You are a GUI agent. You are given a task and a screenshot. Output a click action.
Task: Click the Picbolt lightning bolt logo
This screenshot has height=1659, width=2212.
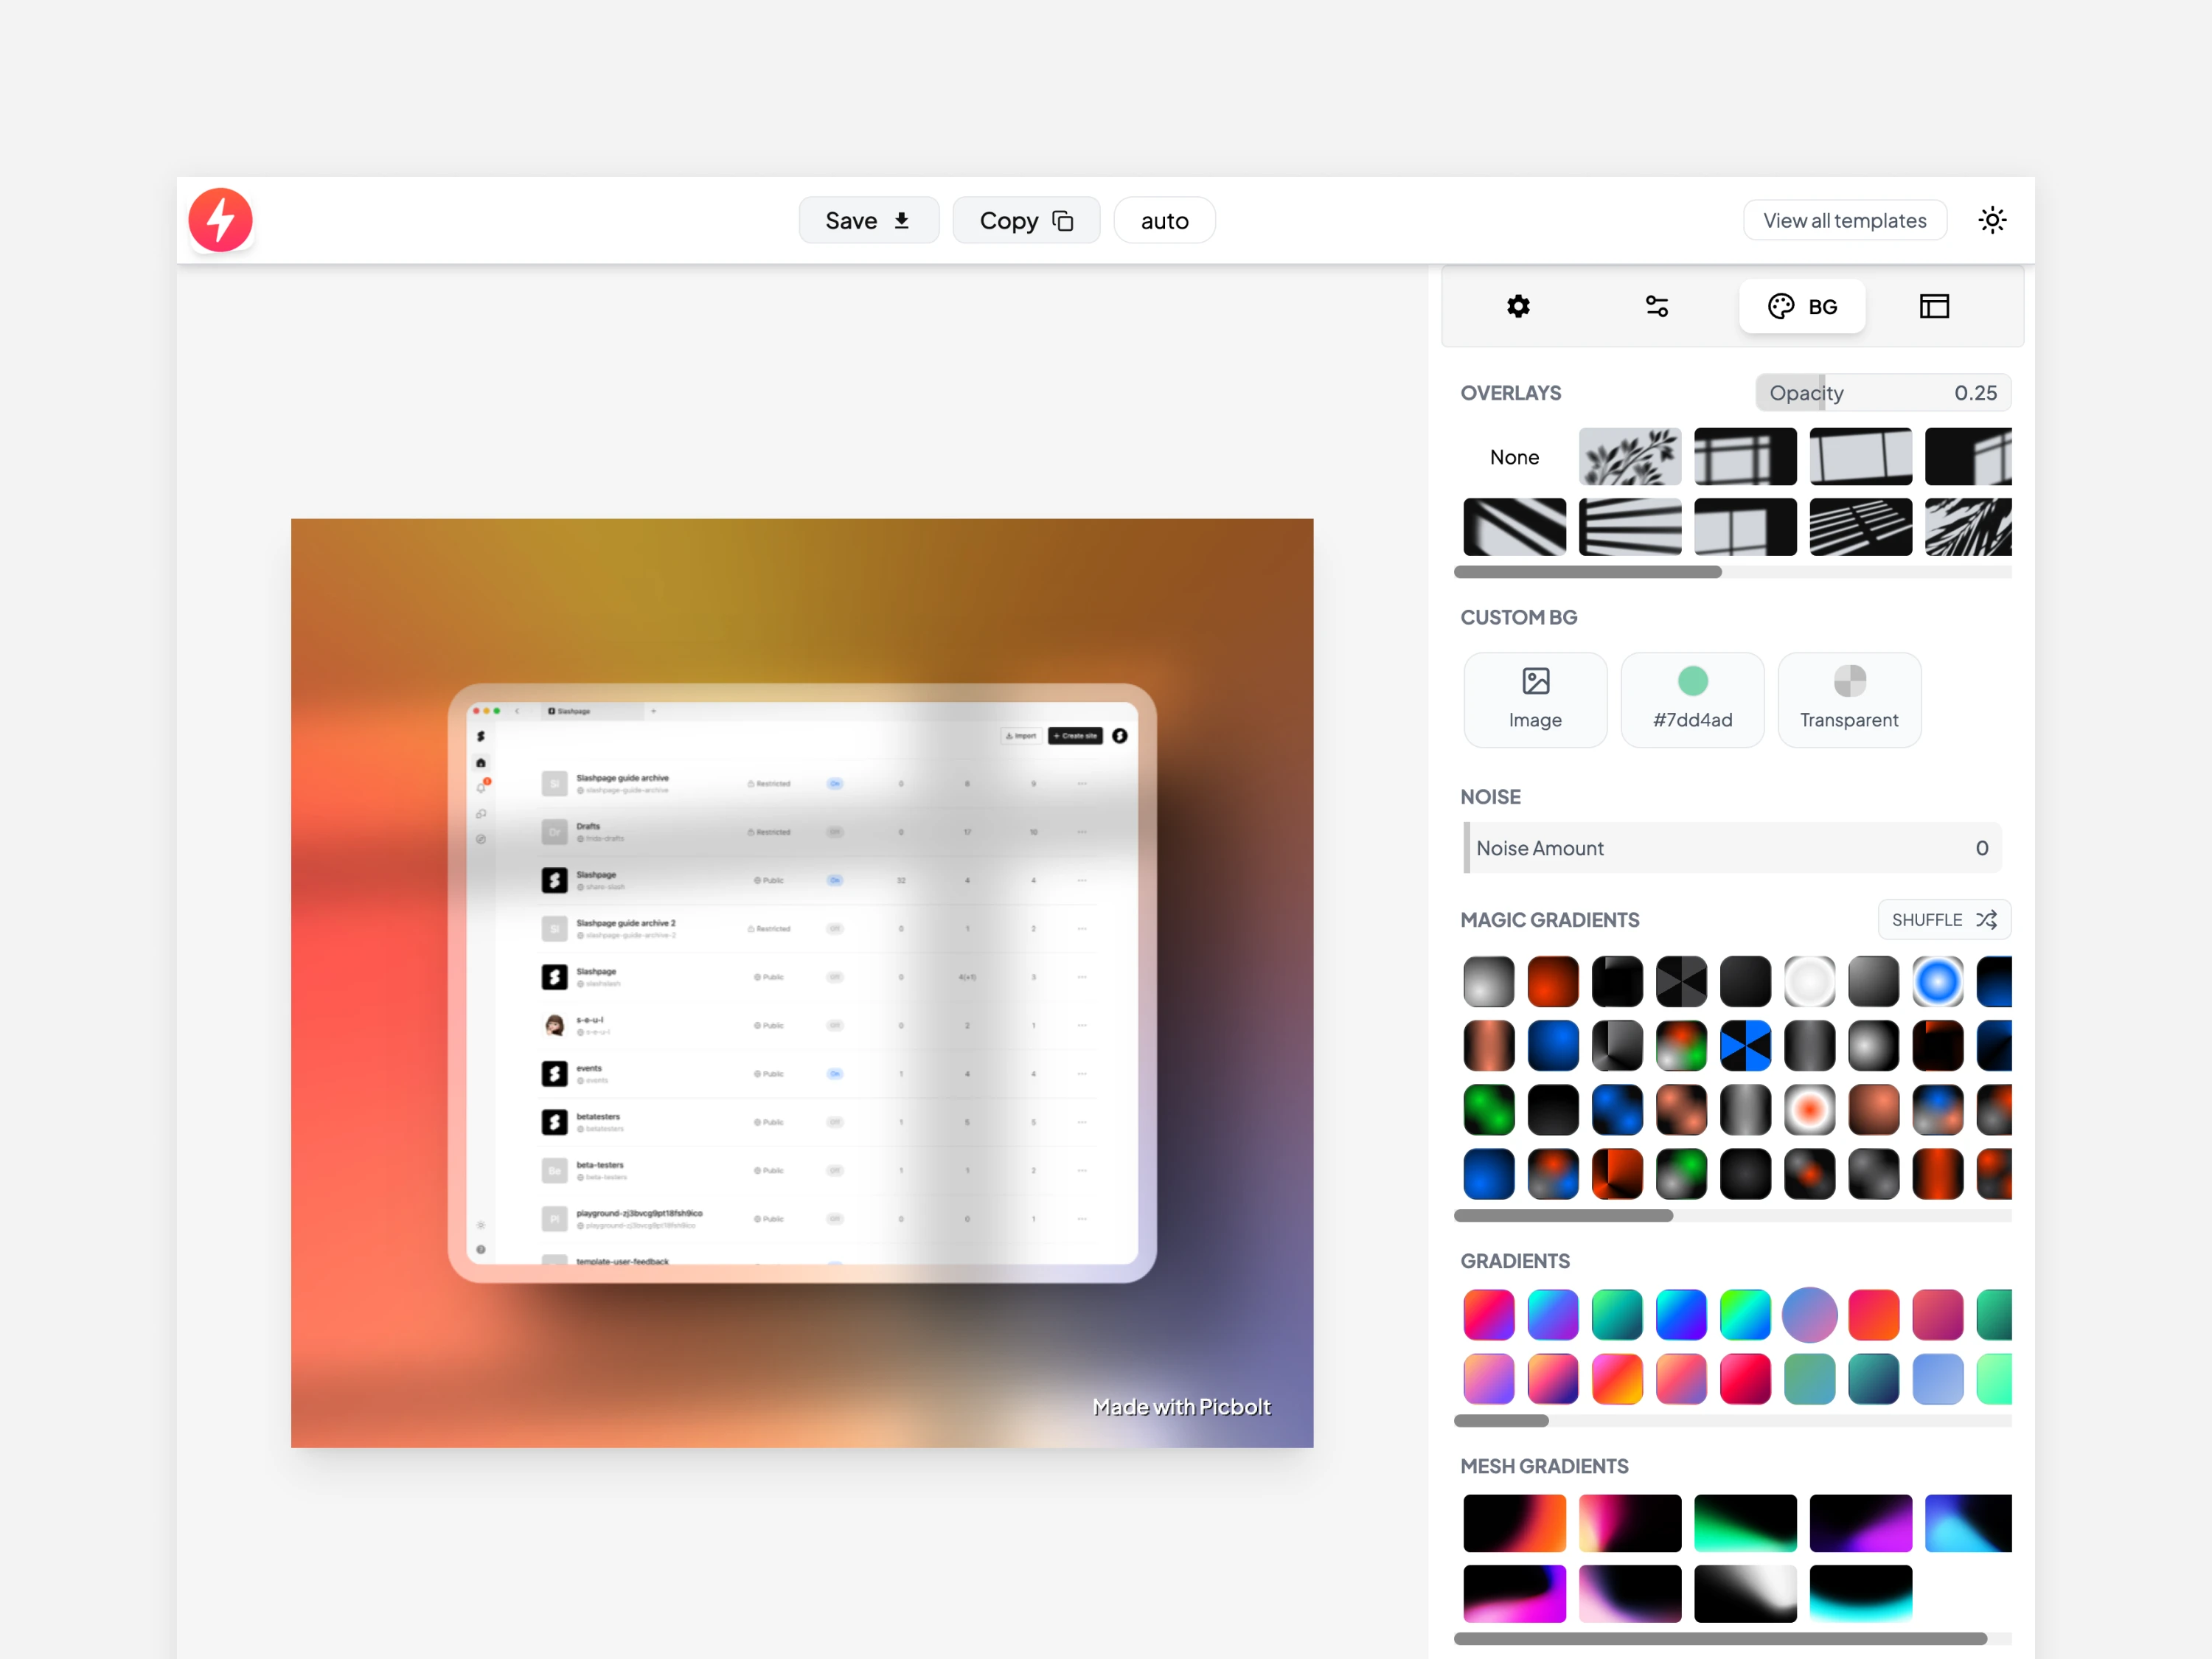[x=220, y=220]
